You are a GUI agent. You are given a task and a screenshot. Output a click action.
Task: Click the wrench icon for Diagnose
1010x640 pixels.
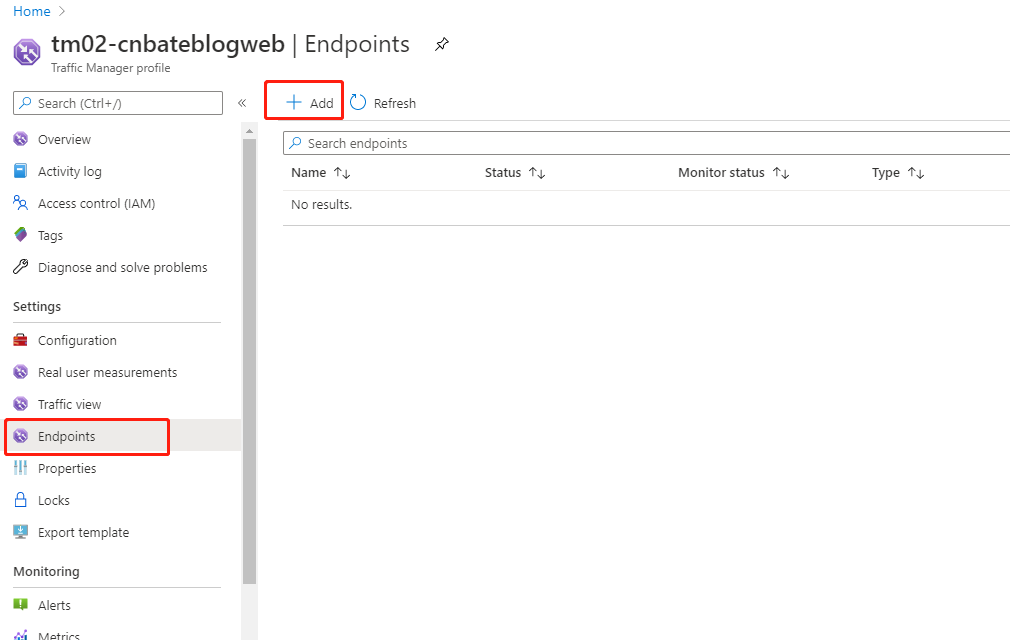click(21, 267)
